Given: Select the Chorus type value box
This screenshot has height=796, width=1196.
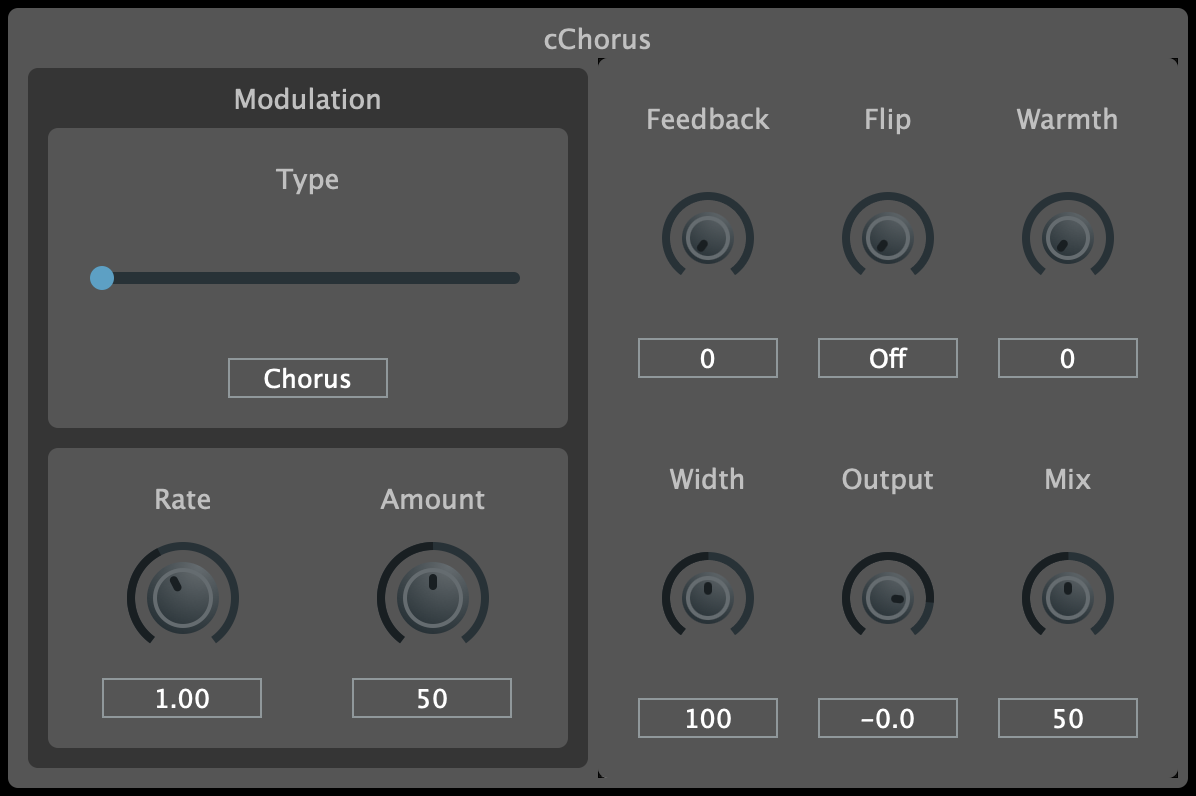Looking at the screenshot, I should pos(307,378).
